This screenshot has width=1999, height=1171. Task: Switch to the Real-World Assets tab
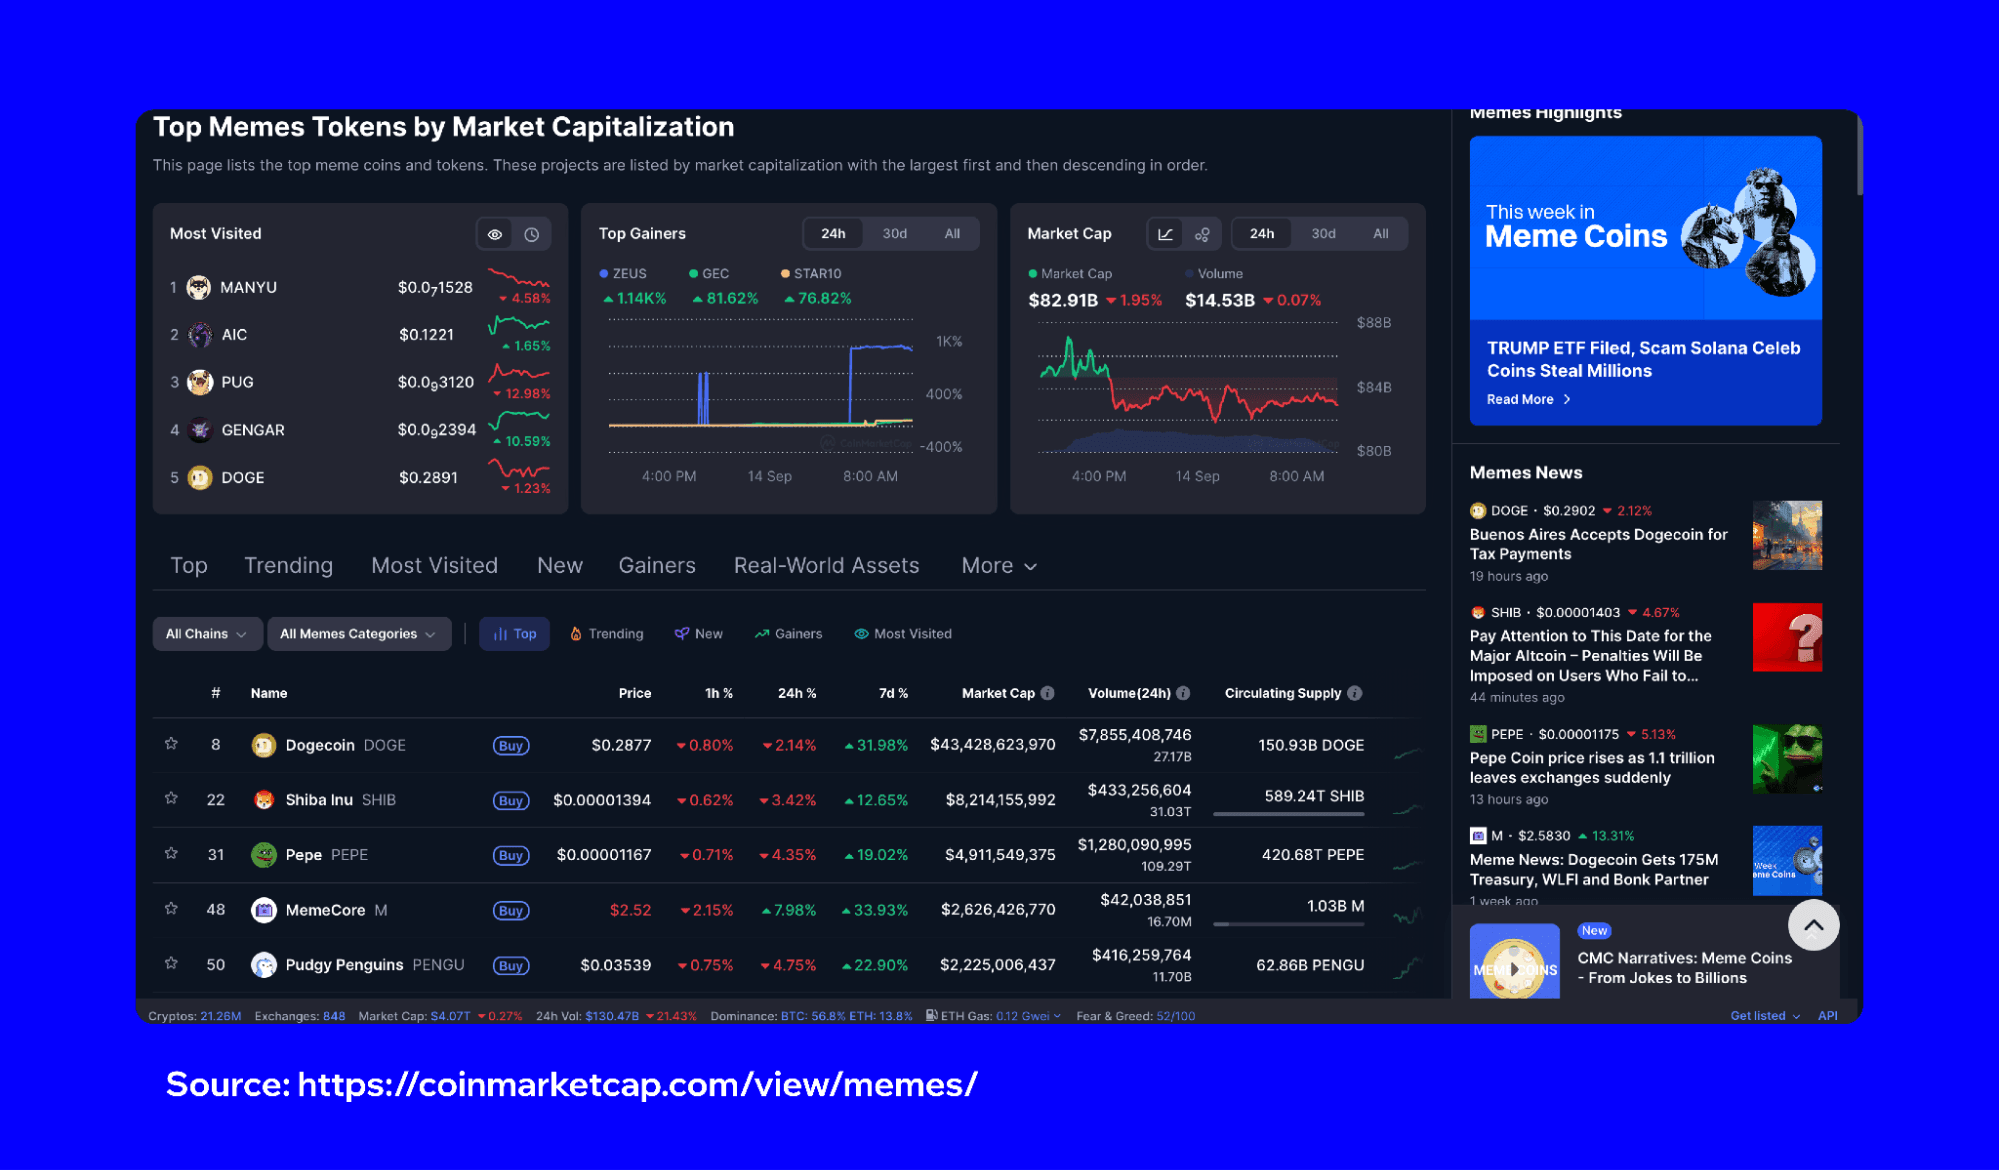pos(825,565)
